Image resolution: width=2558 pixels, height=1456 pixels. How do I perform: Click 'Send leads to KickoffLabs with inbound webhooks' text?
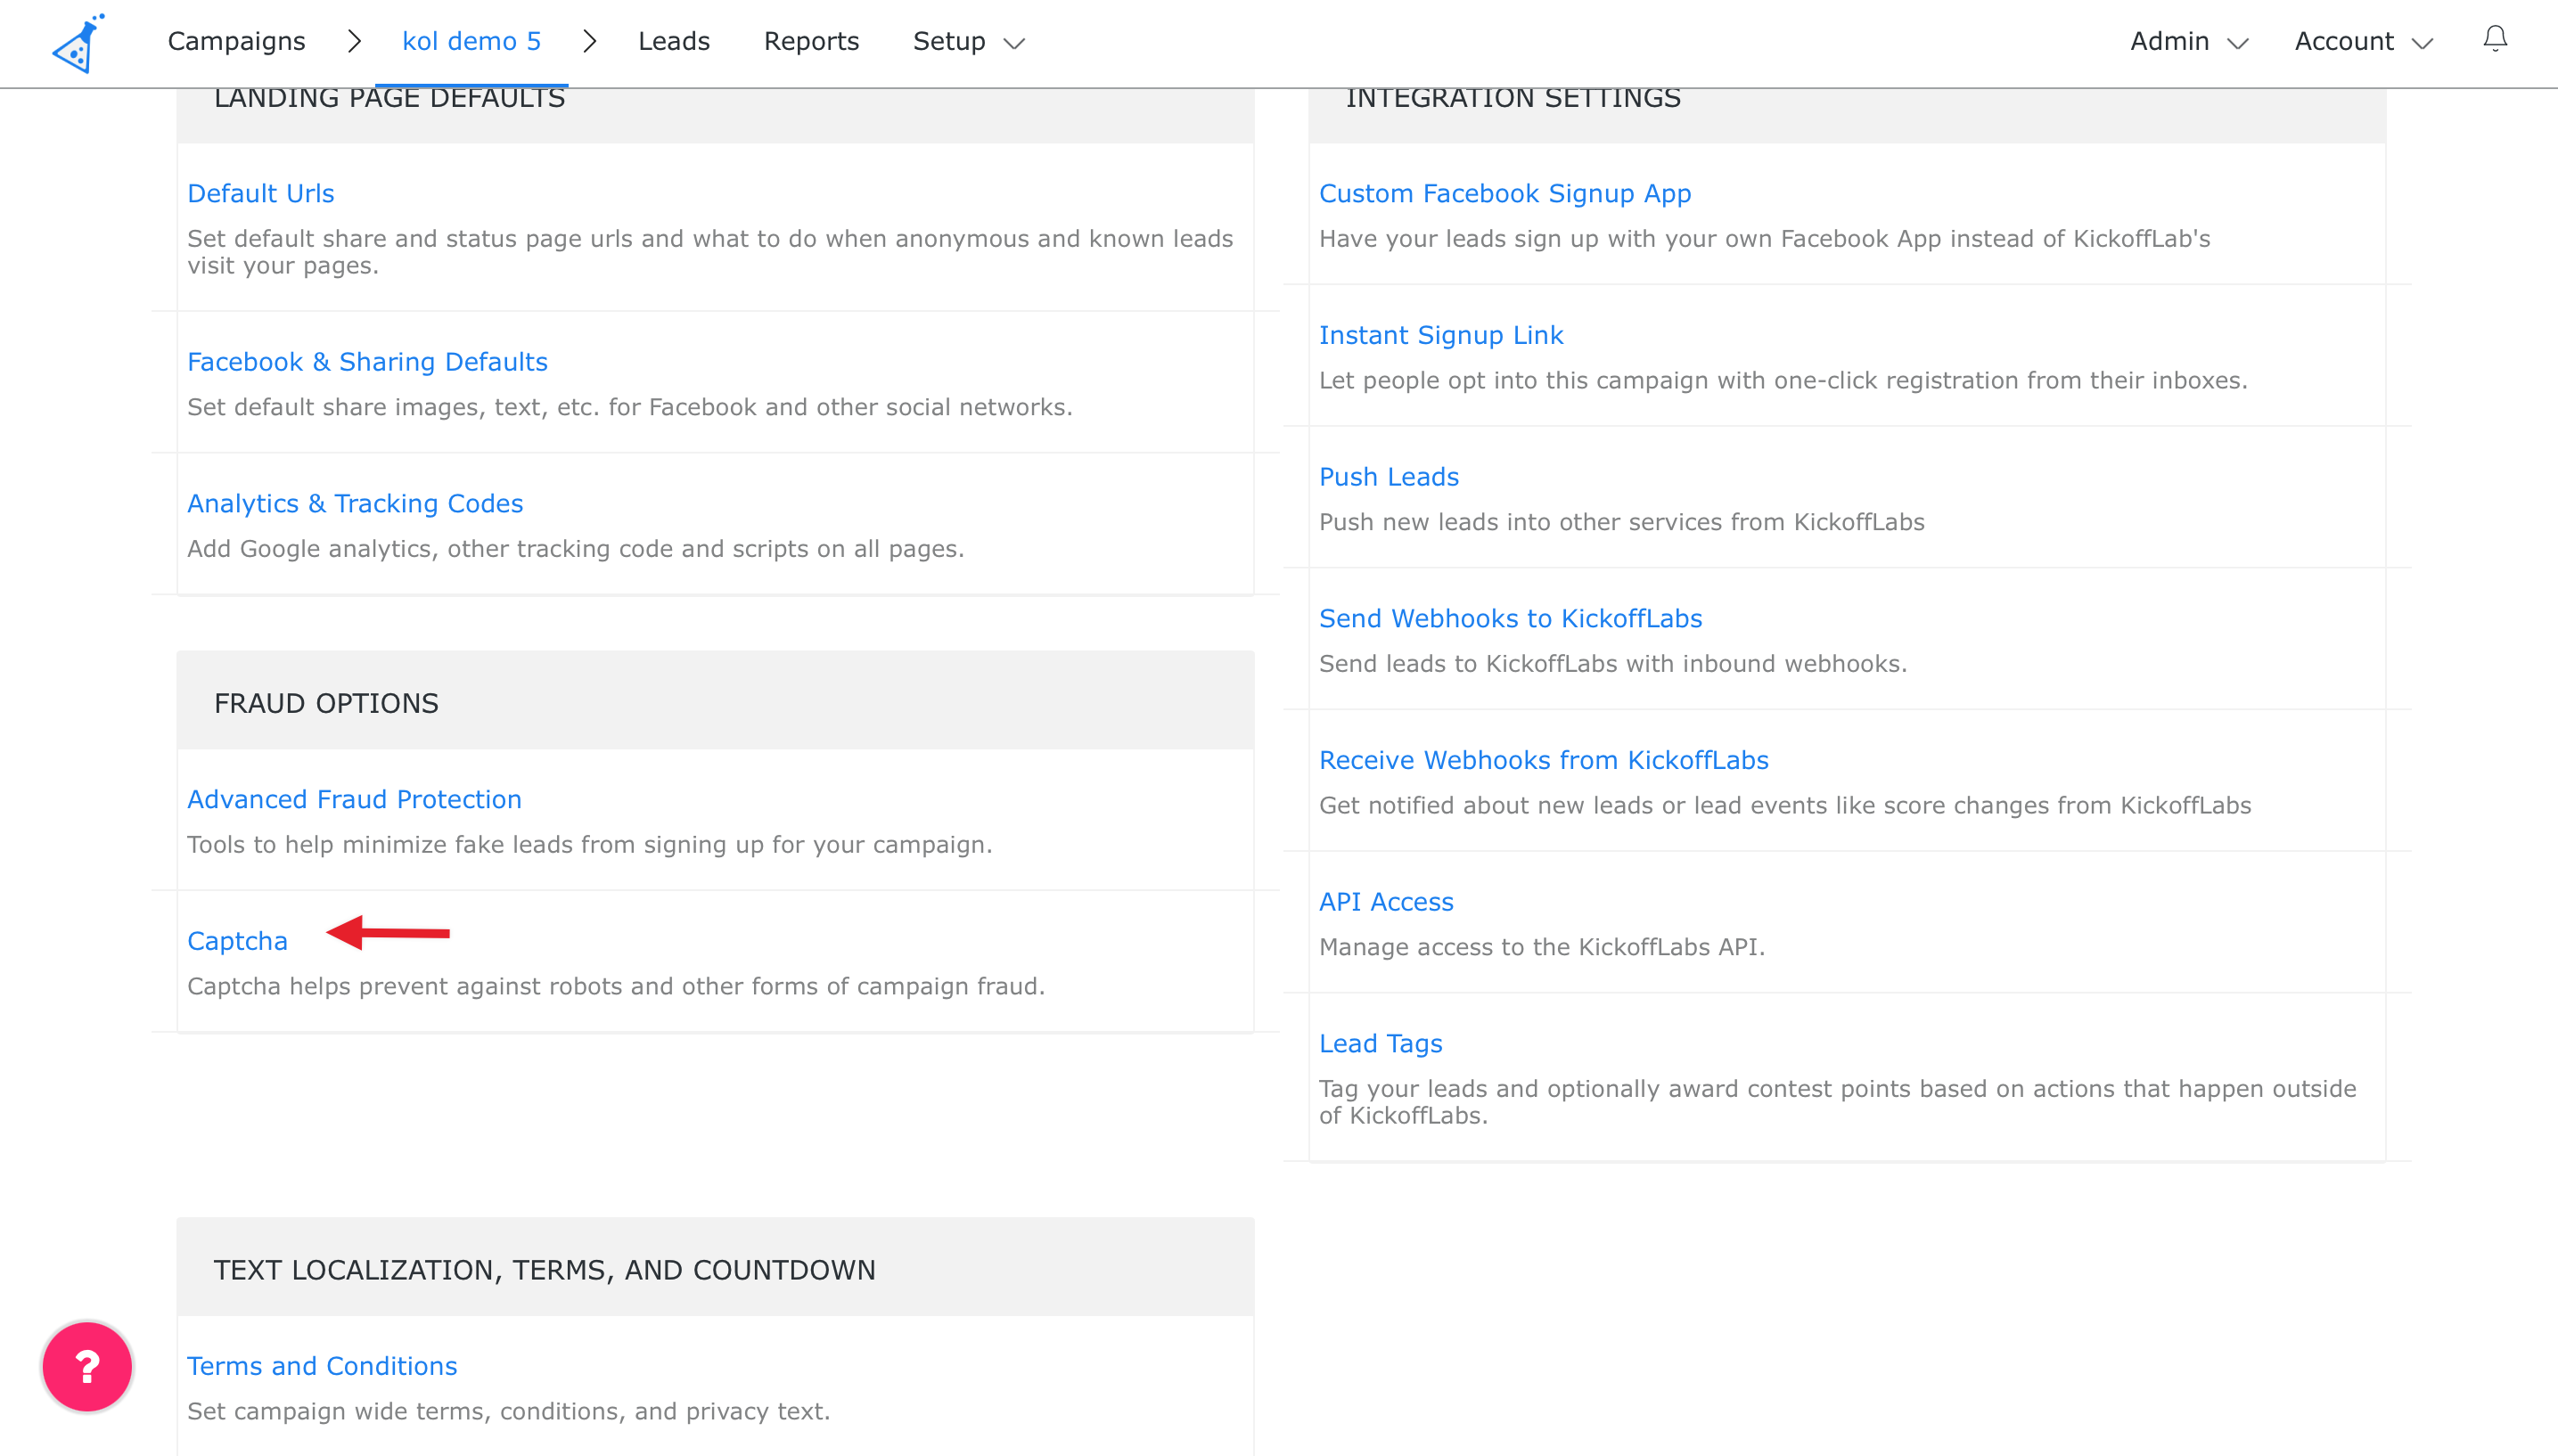pyautogui.click(x=1613, y=664)
